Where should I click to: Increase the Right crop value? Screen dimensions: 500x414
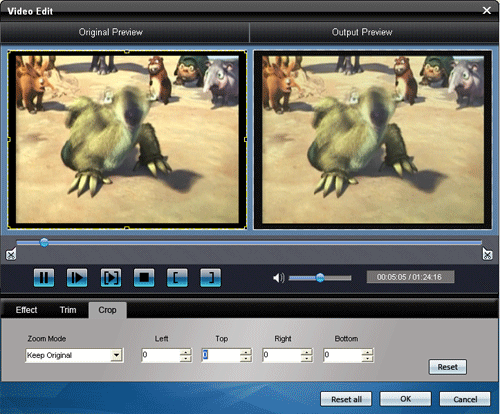click(307, 352)
